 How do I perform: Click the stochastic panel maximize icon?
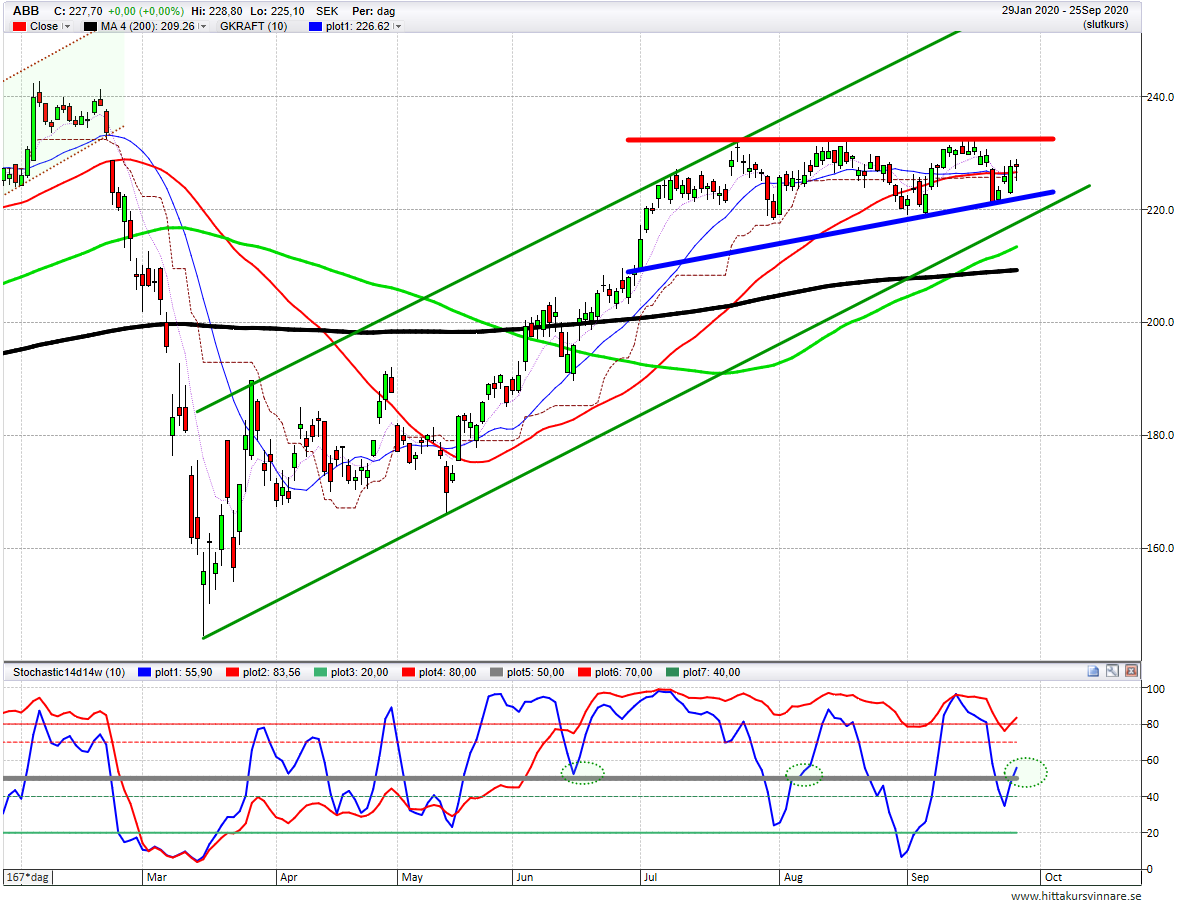coord(1112,670)
